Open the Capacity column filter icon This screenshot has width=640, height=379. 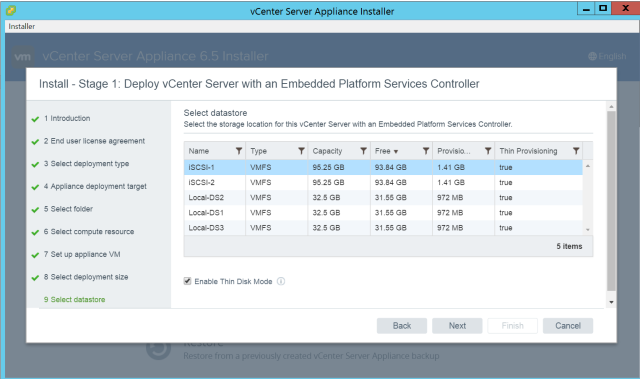pyautogui.click(x=363, y=151)
